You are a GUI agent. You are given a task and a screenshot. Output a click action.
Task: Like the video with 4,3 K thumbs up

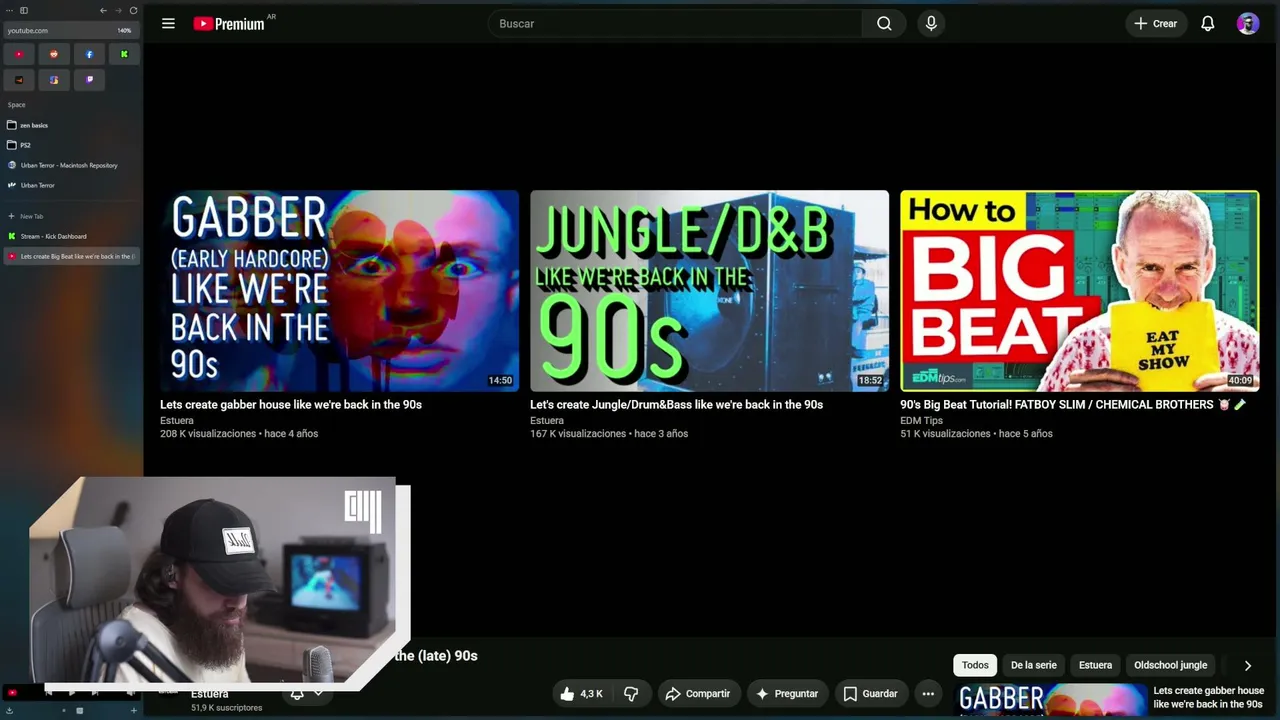point(581,693)
